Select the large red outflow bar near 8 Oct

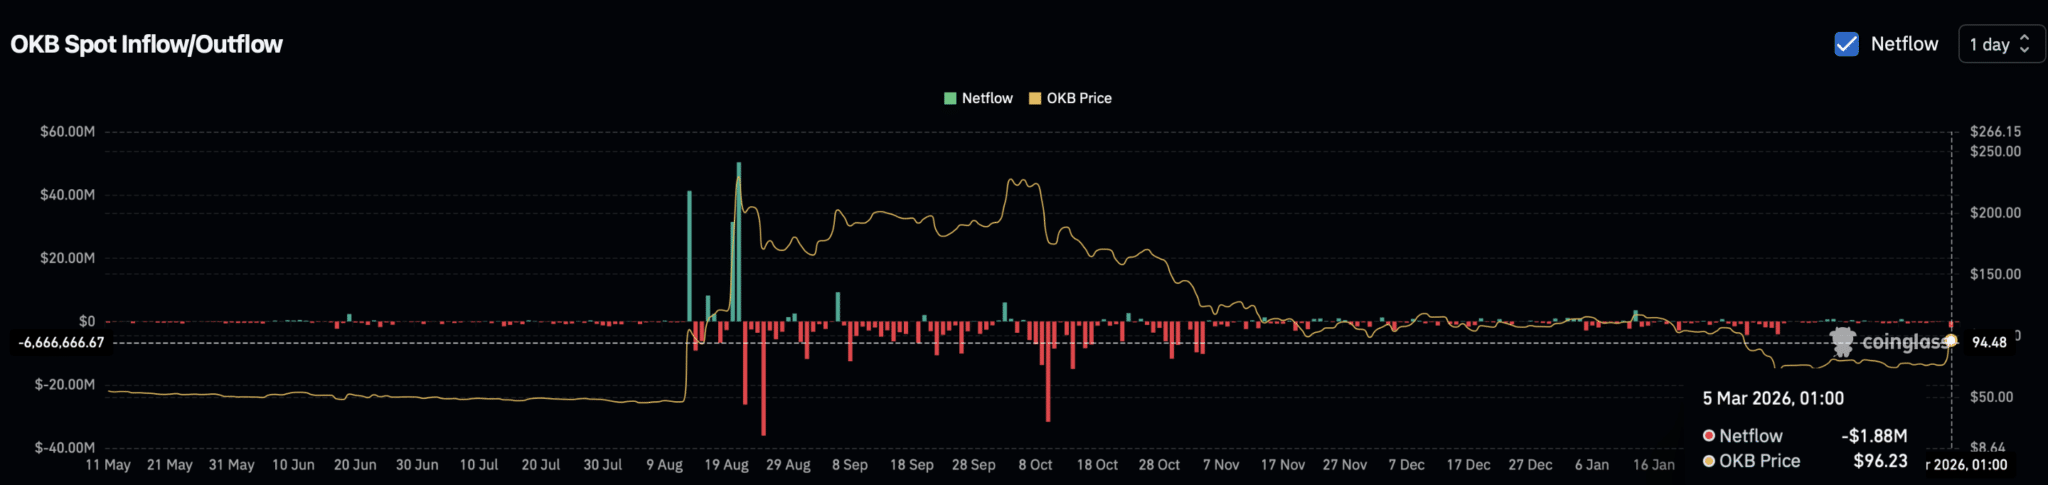tap(1048, 371)
